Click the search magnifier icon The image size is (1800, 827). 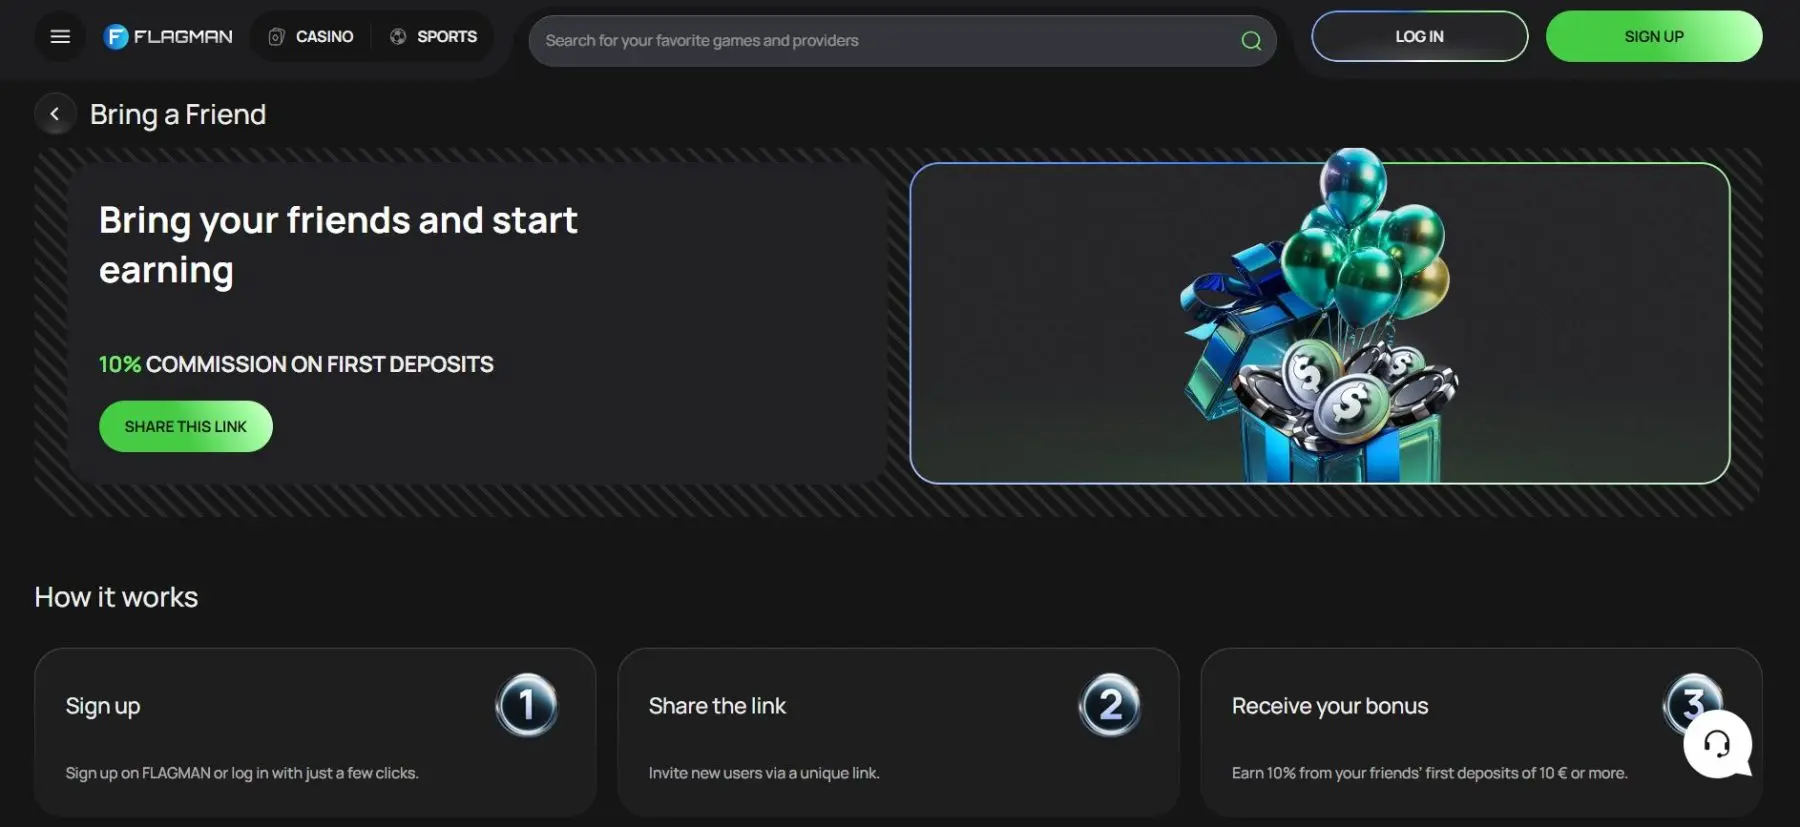coord(1250,41)
